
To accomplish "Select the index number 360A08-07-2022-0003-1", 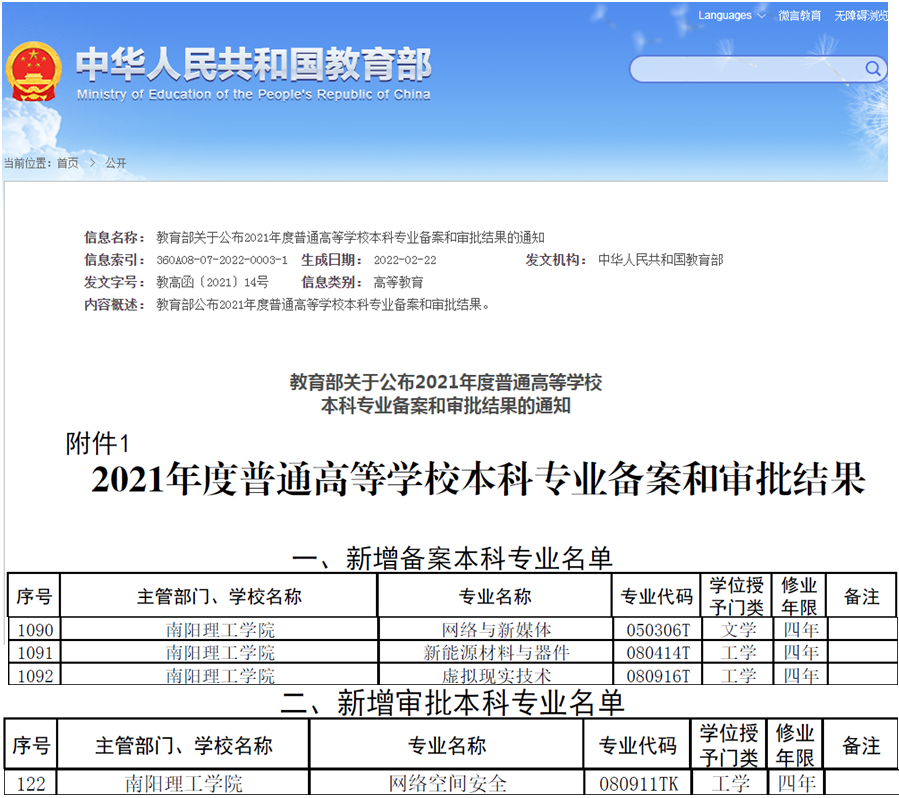I will 222,260.
